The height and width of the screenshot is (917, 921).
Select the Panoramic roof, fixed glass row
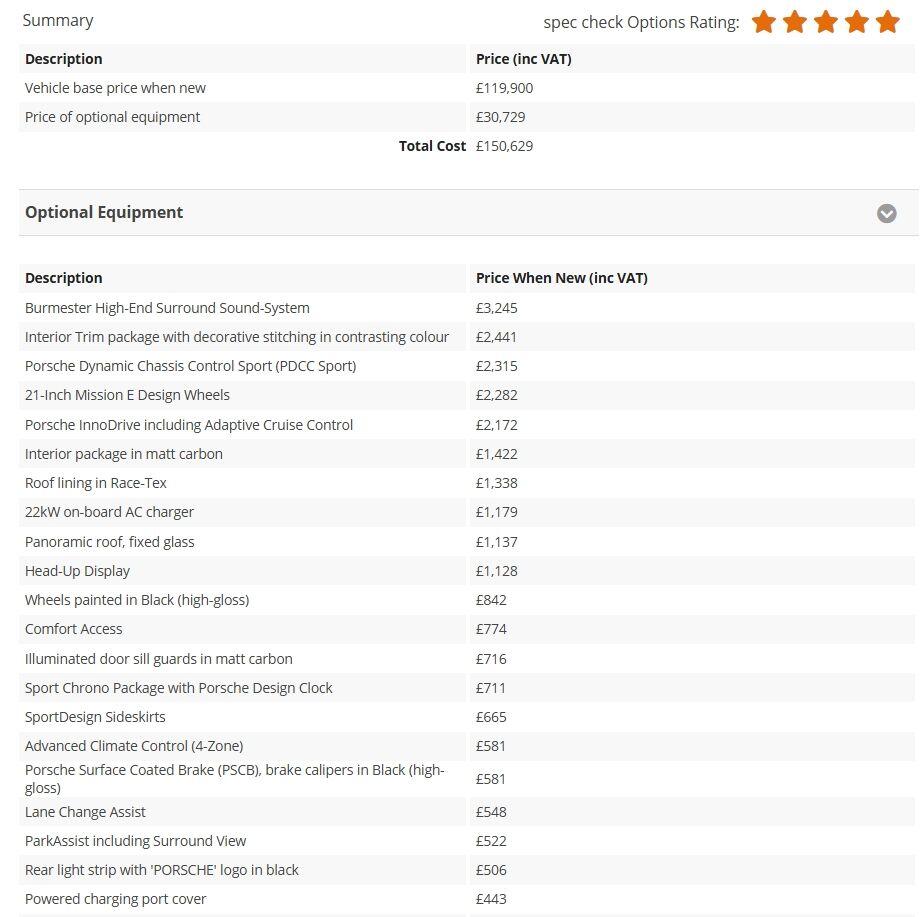(x=110, y=542)
